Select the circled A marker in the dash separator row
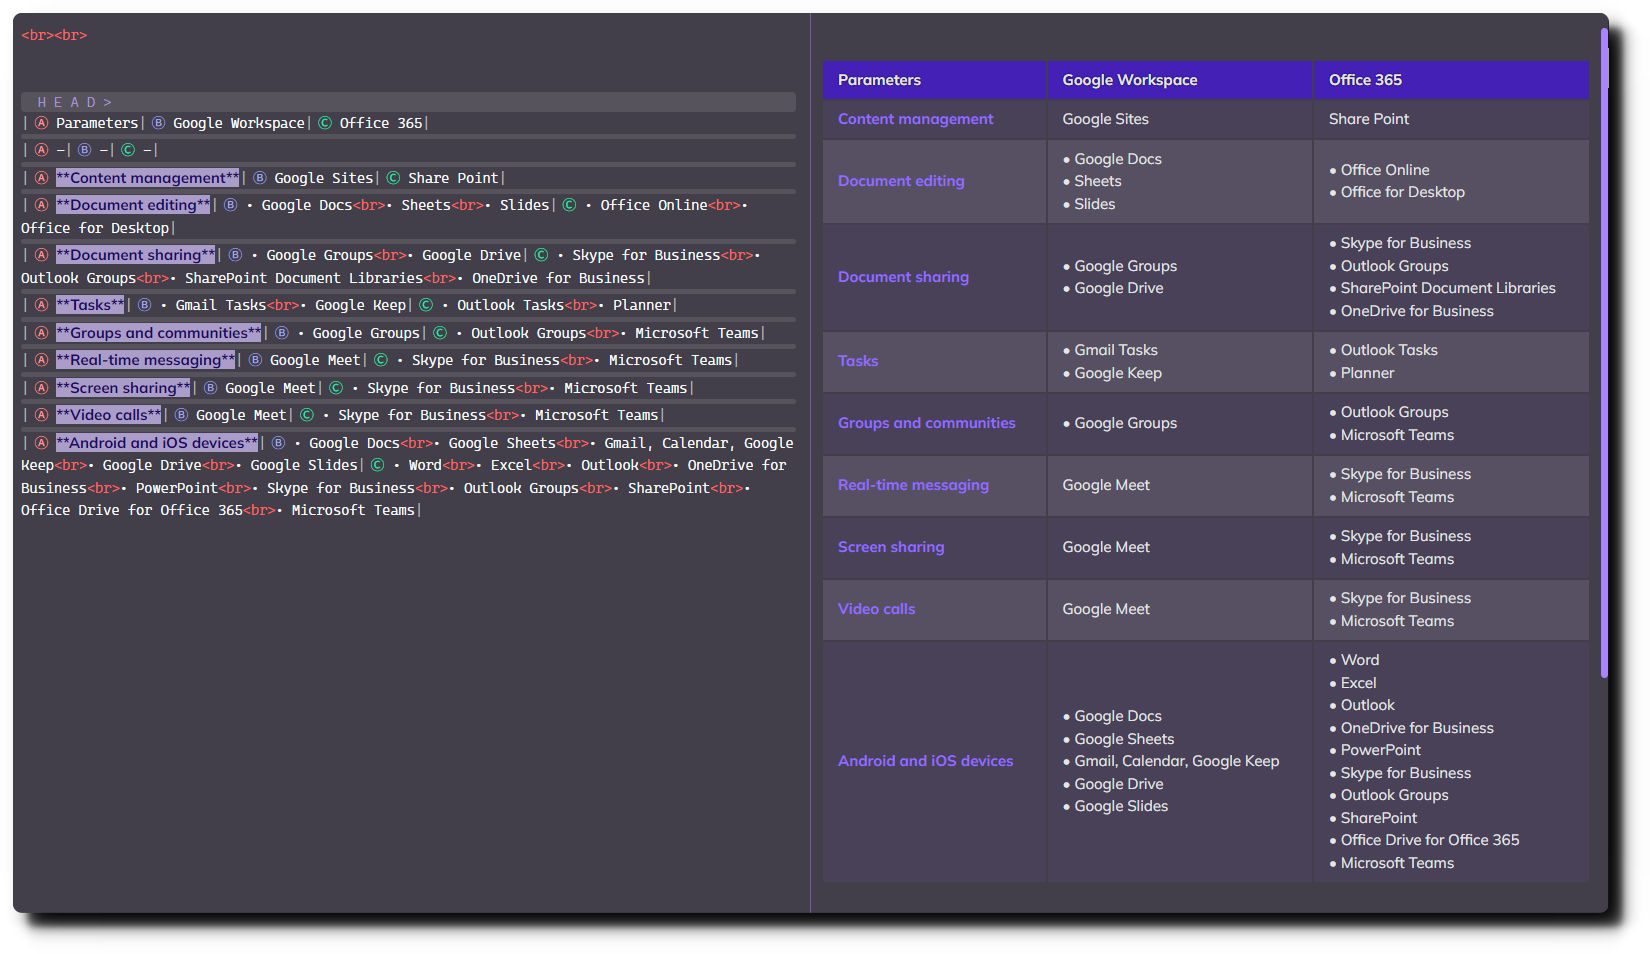The height and width of the screenshot is (954, 1650). tap(42, 150)
